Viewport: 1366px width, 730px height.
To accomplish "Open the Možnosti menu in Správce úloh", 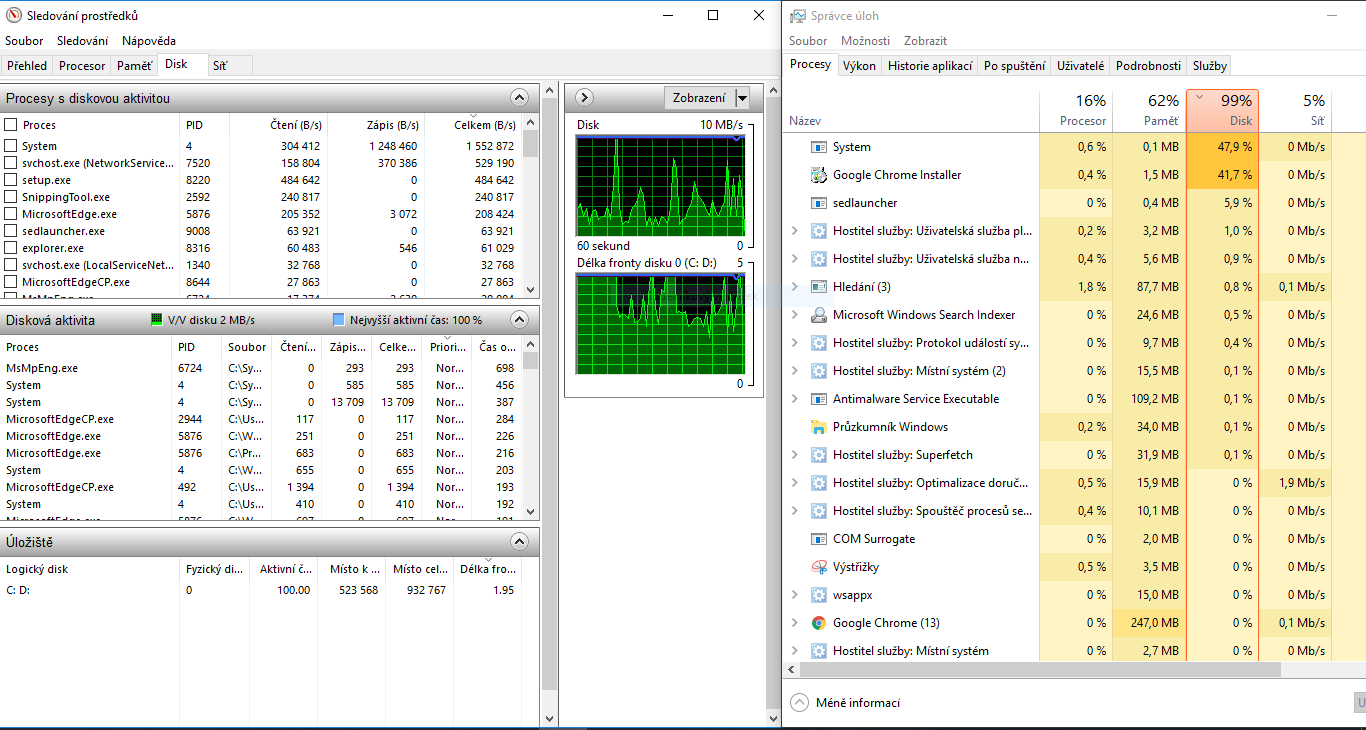I will [866, 41].
